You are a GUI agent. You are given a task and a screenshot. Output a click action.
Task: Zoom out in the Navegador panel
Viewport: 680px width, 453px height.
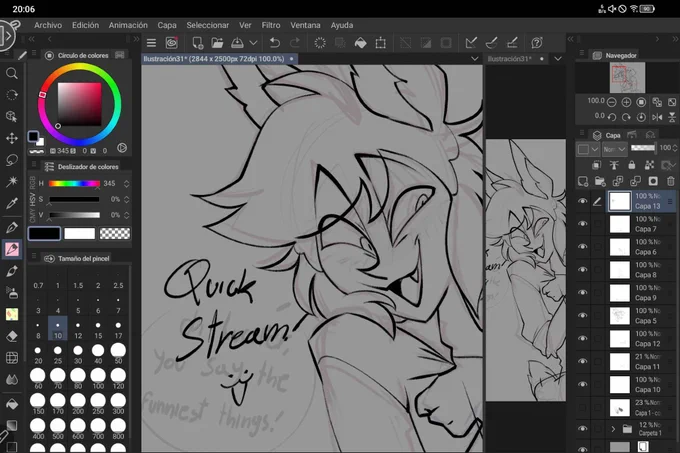point(611,102)
